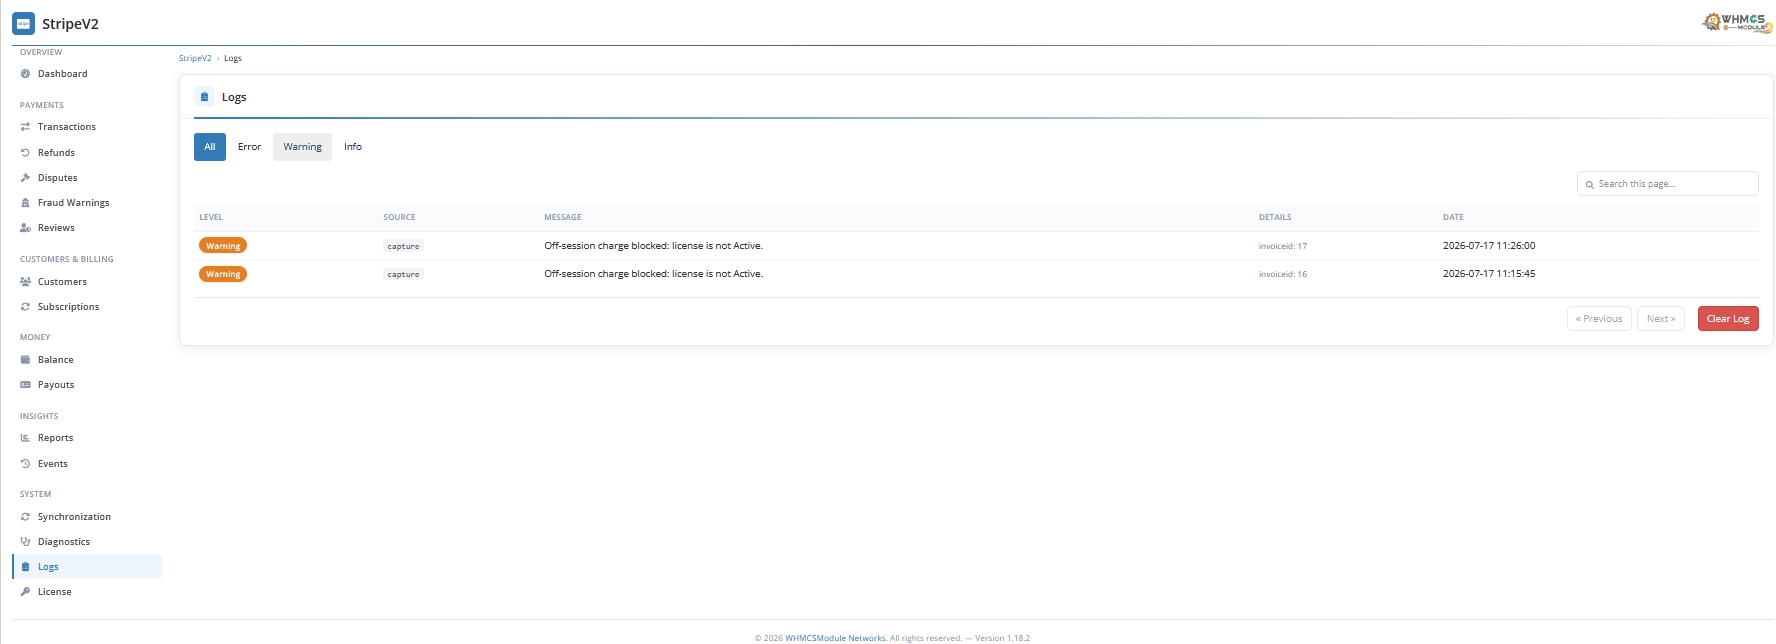Screen dimensions: 1776x644
Task: Click the LEVEL column header
Action: click(x=211, y=217)
